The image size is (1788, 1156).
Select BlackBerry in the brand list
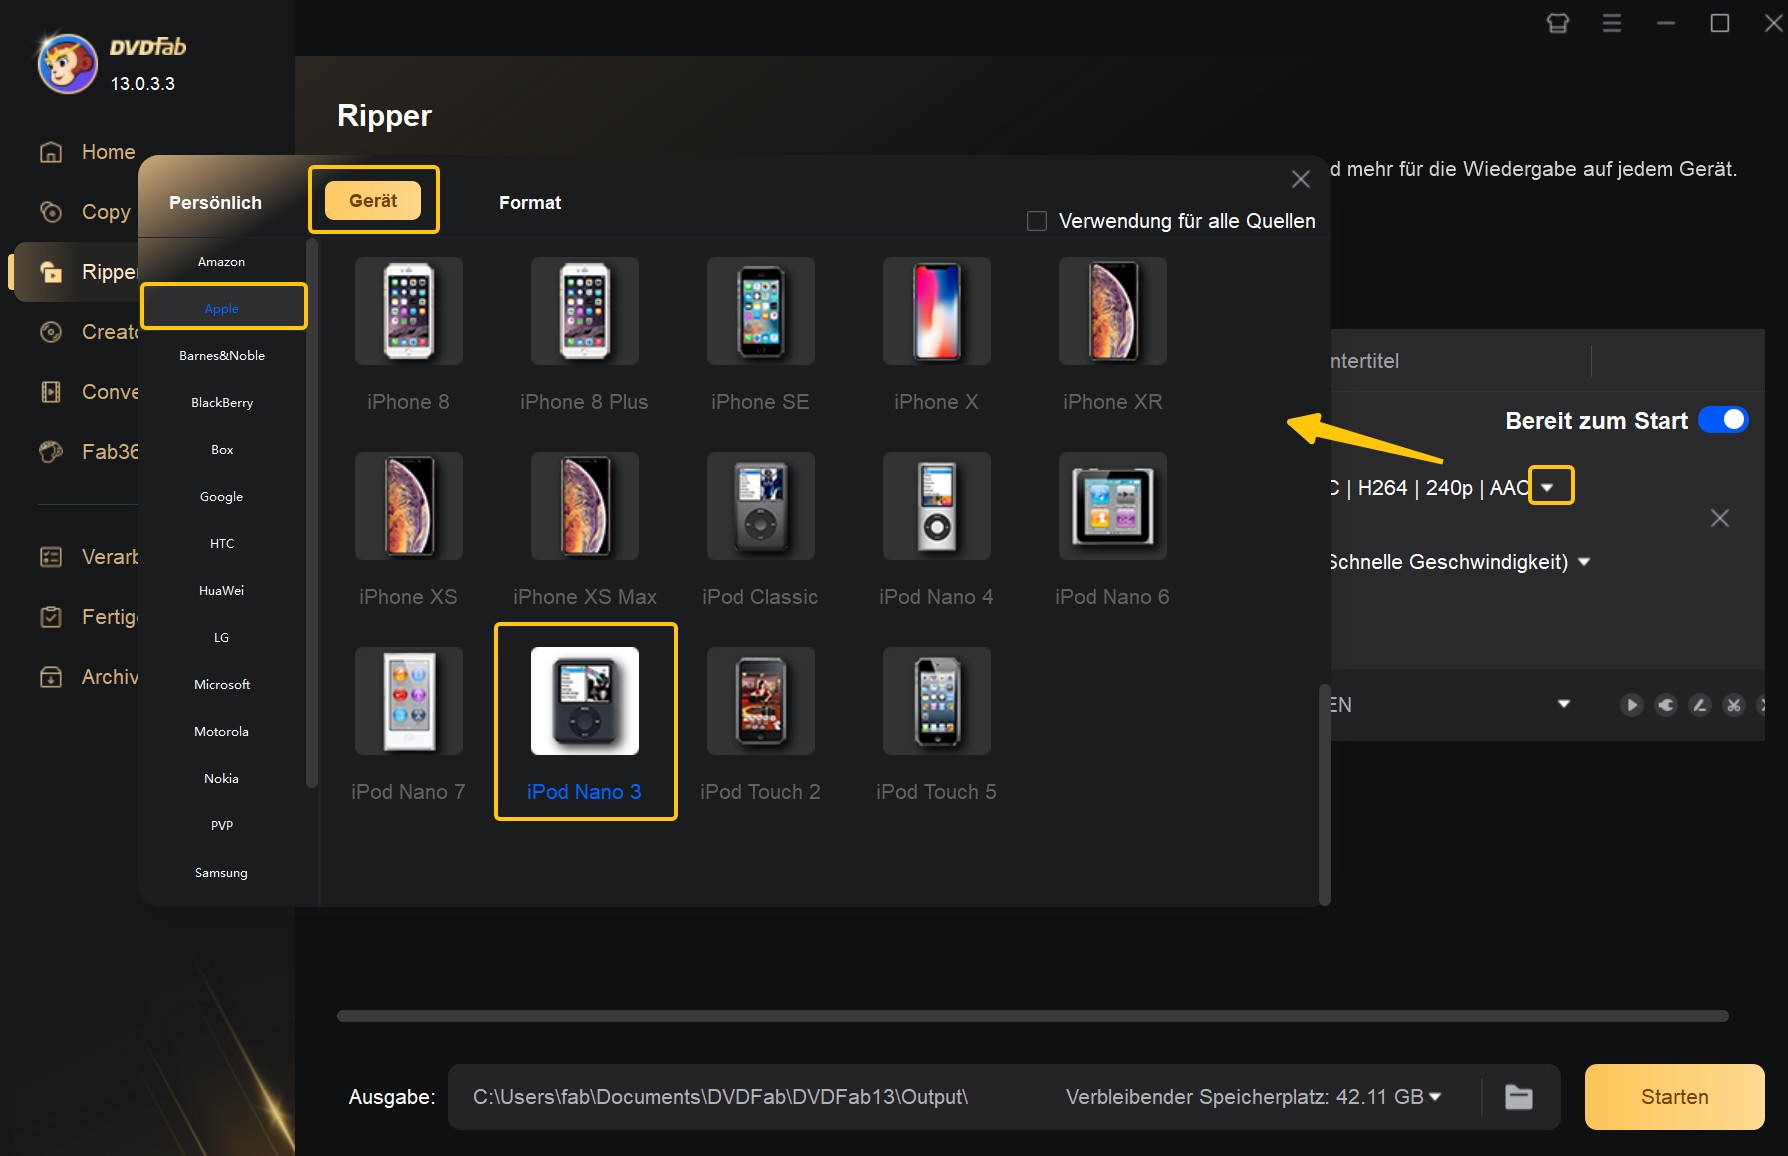point(222,402)
